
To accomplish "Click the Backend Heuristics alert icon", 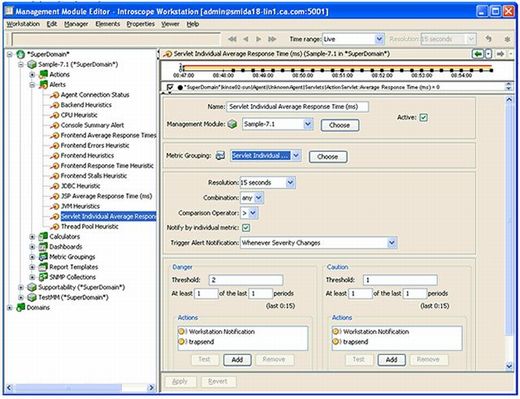I will (55, 105).
